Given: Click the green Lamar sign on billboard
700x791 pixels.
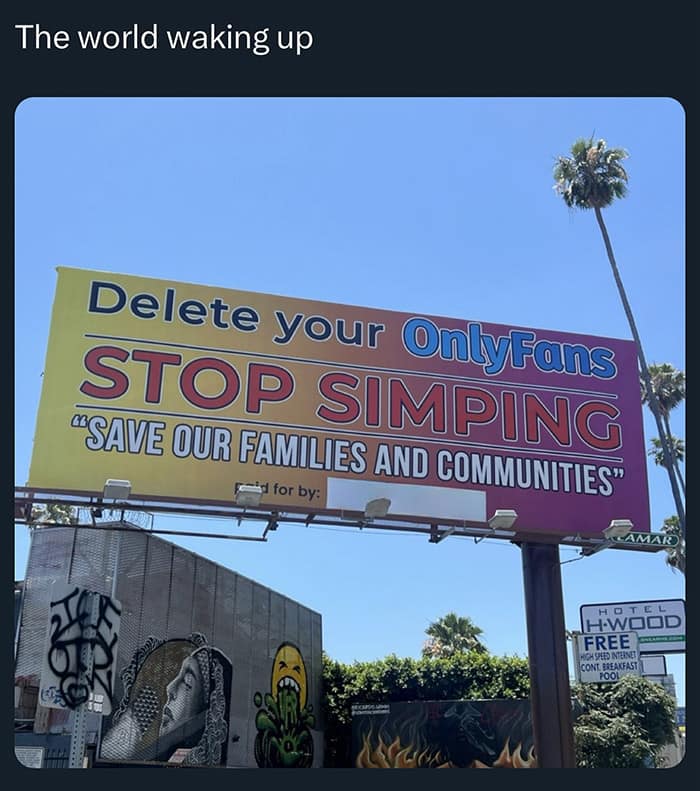Looking at the screenshot, I should click(648, 540).
